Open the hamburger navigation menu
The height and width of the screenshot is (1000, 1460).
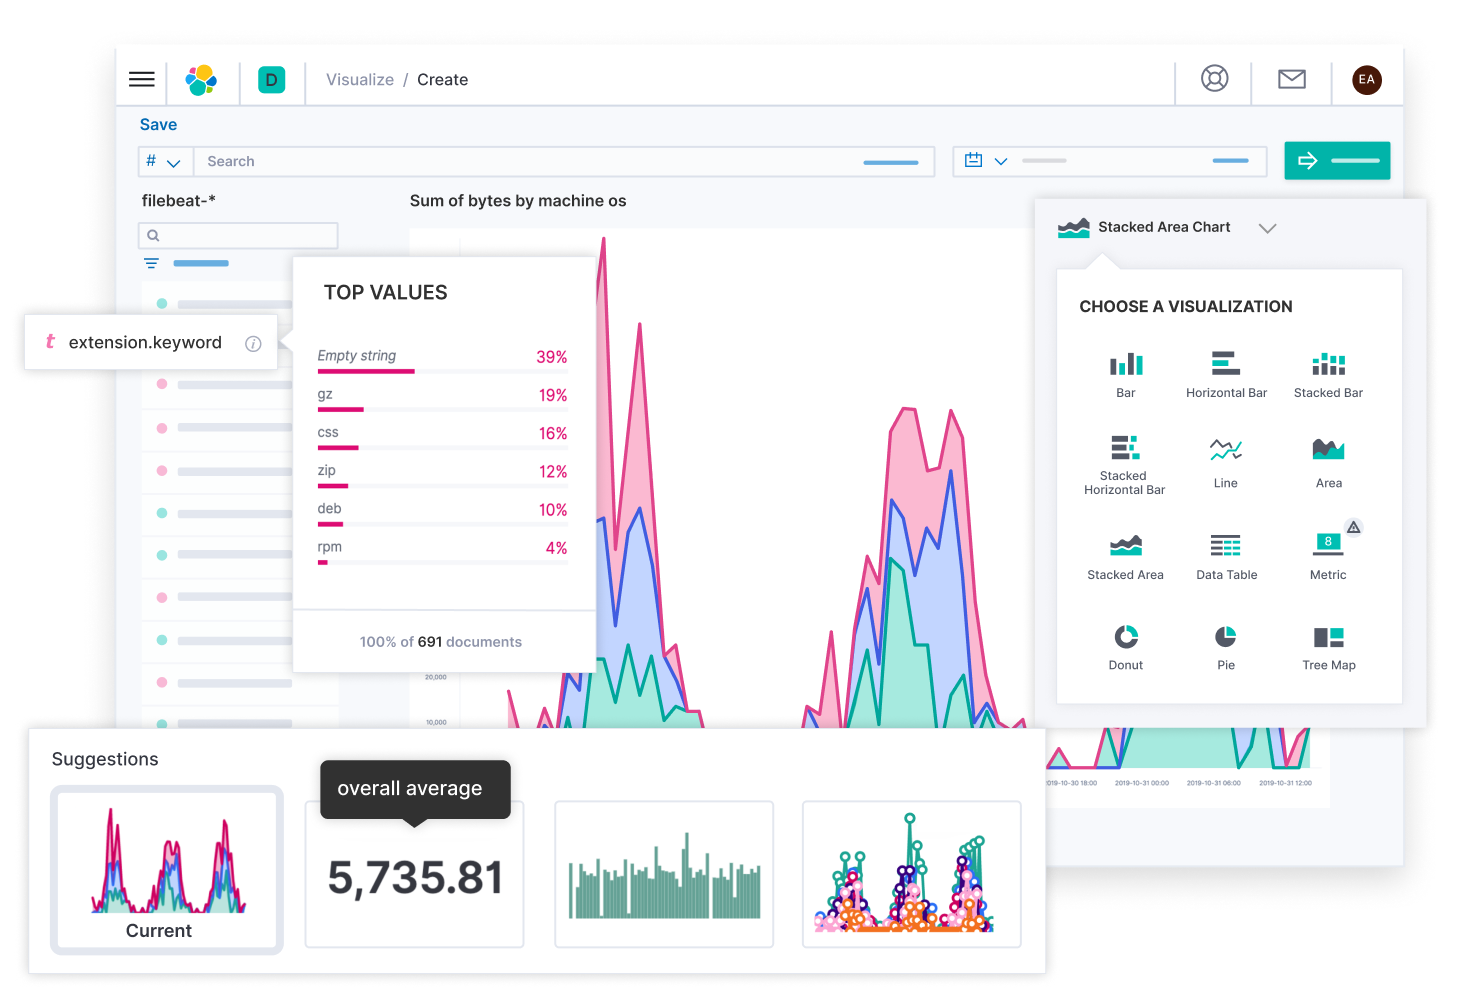click(x=141, y=79)
